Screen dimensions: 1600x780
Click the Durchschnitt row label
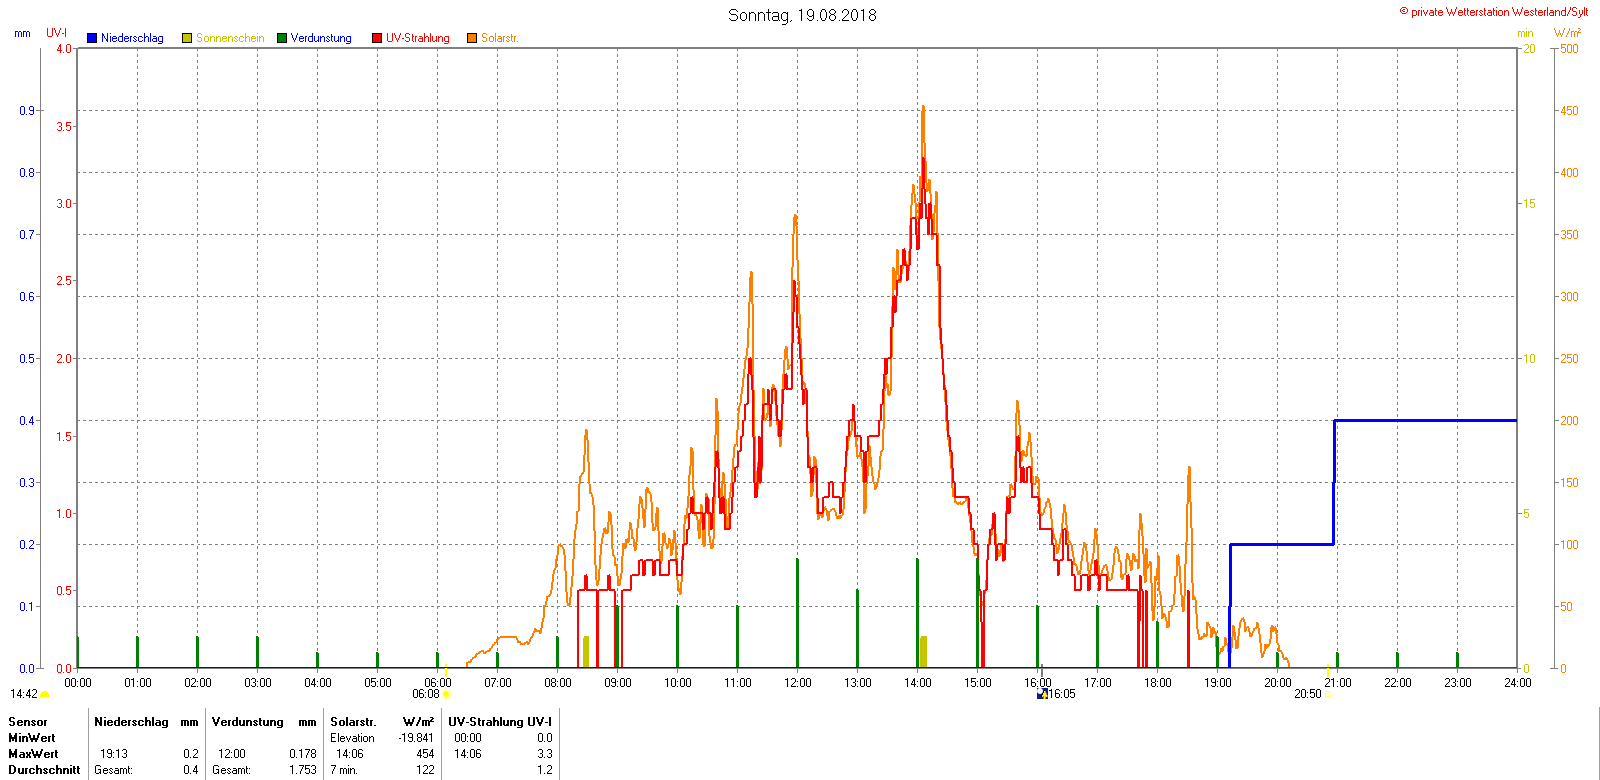(x=44, y=770)
